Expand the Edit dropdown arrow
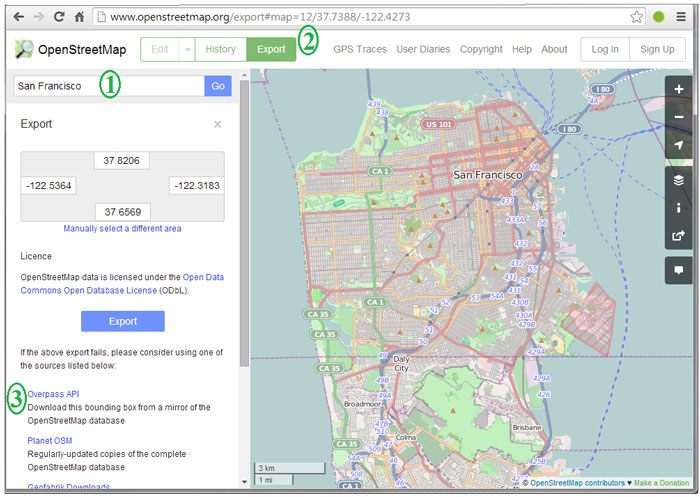The width and height of the screenshot is (700, 497). click(188, 49)
